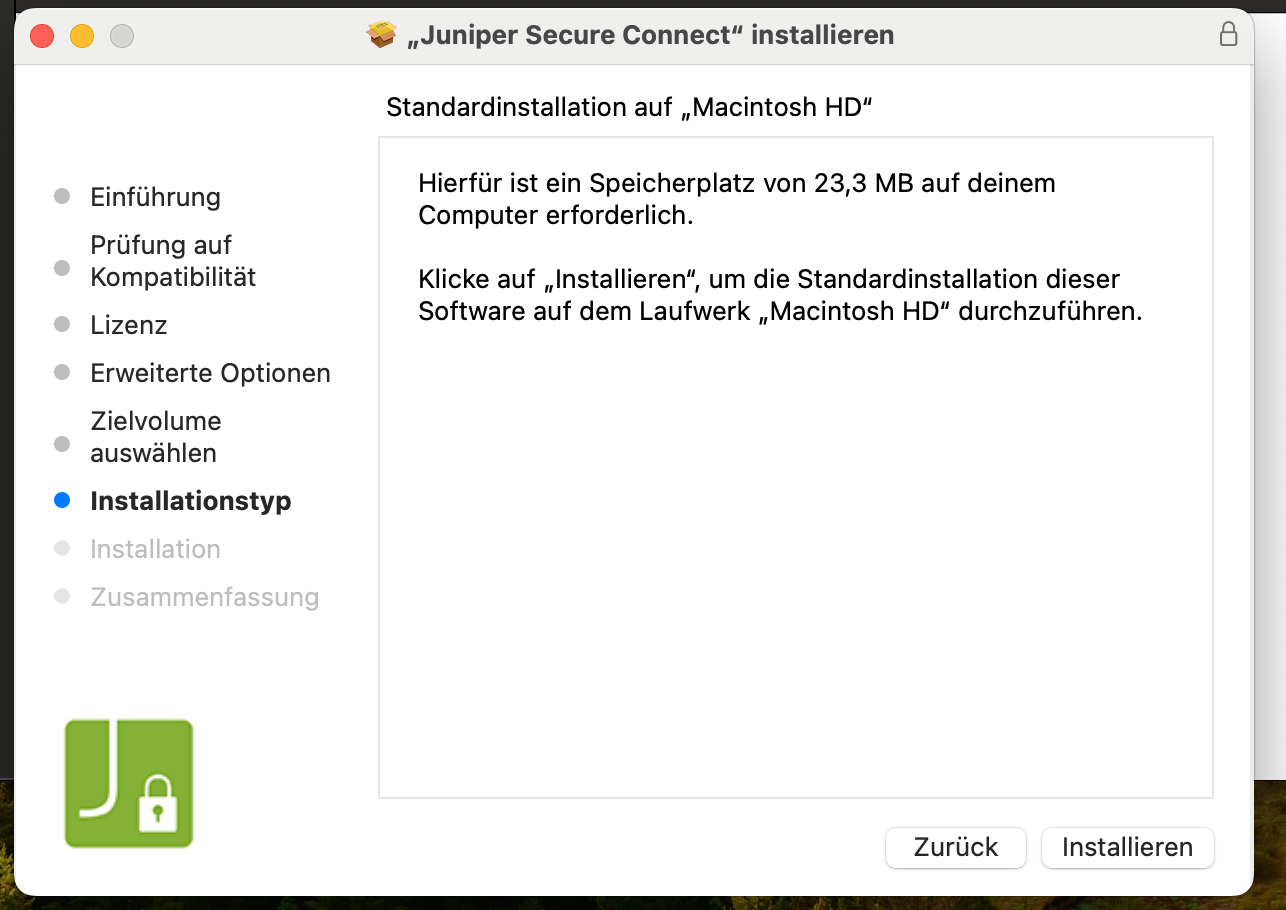Click the dot beside Installation
This screenshot has width=1286, height=910.
pos(62,548)
